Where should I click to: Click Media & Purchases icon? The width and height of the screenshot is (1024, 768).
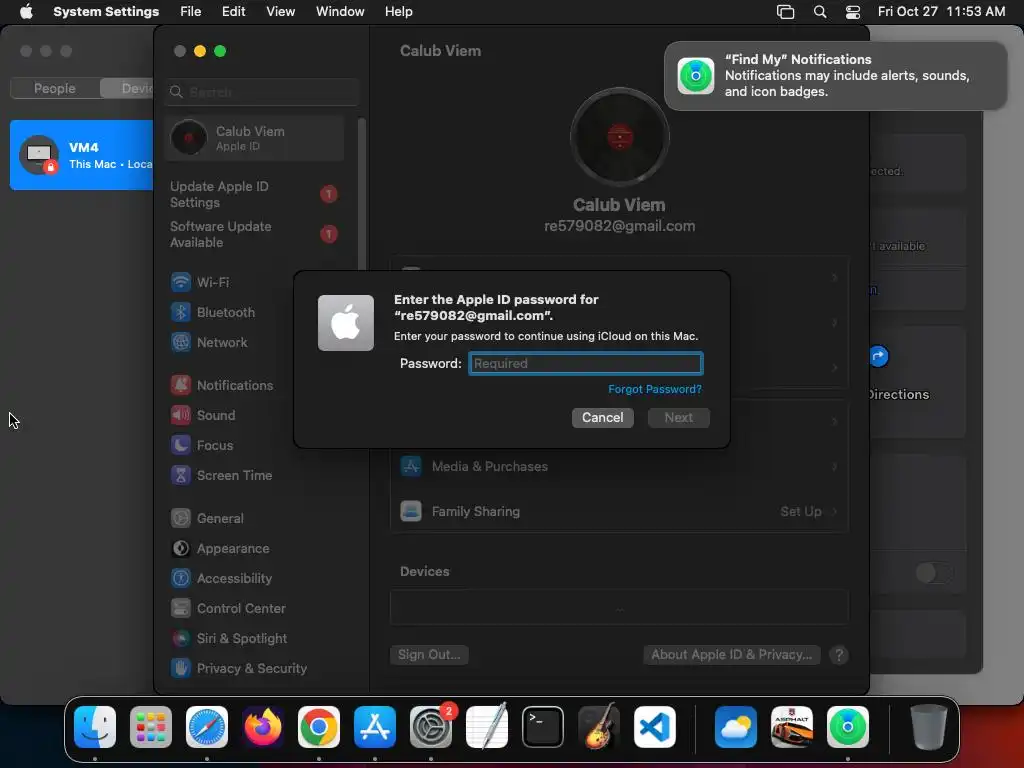coord(411,466)
